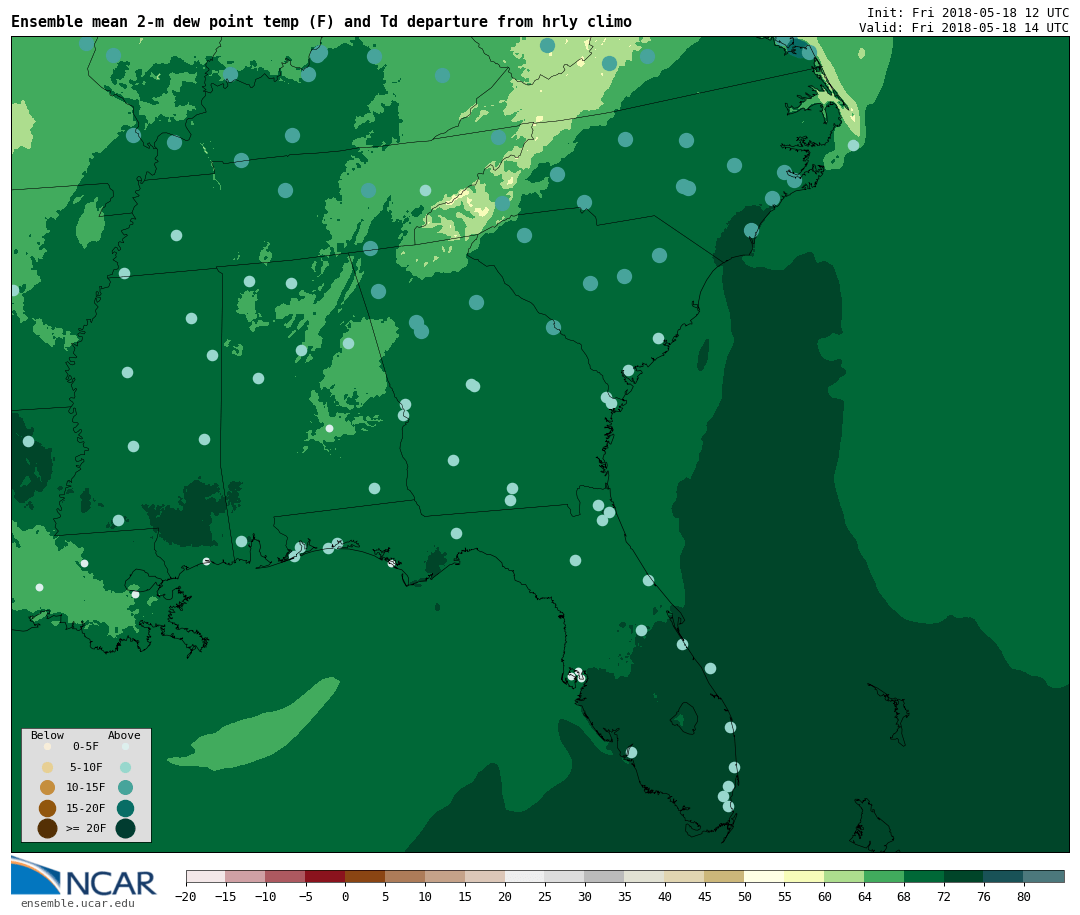Select the Below 15-20F brown legend circle

pyautogui.click(x=48, y=808)
